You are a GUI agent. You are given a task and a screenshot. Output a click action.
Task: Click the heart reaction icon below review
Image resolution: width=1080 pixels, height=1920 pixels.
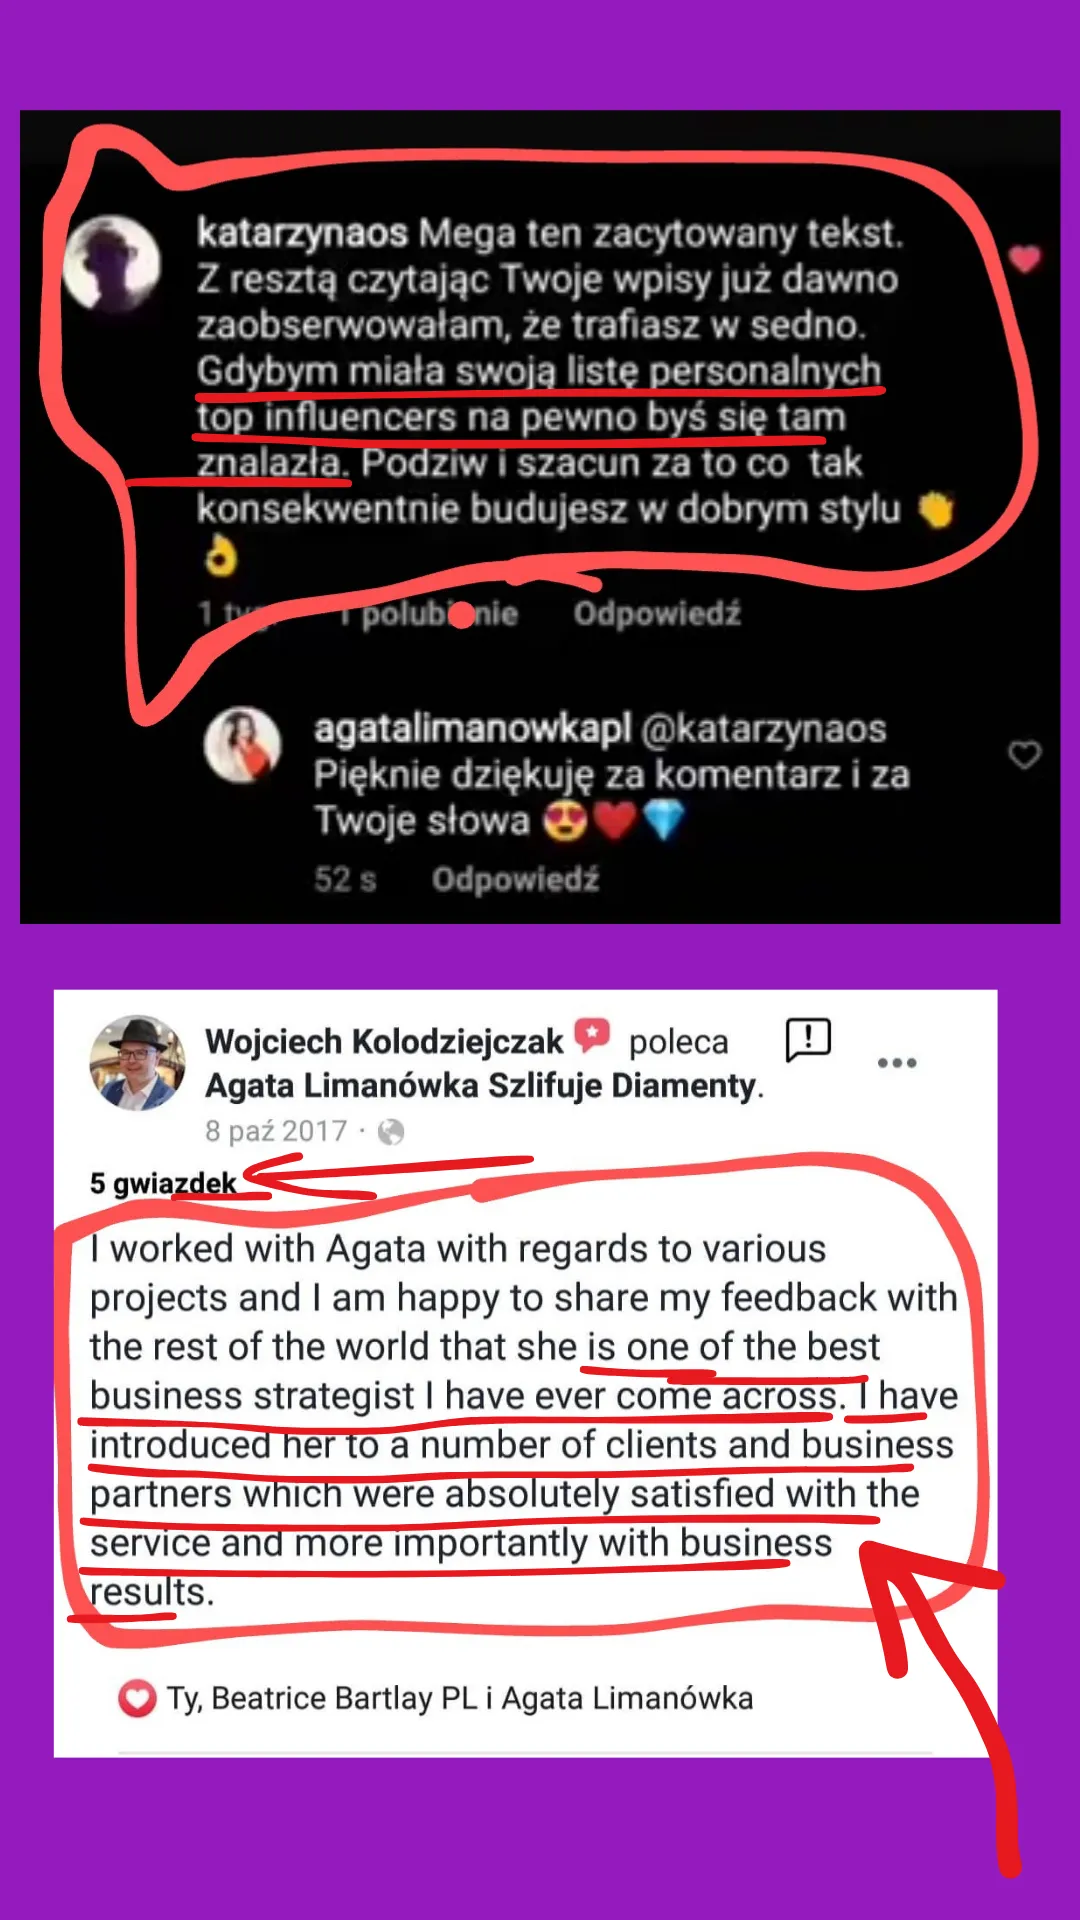(137, 1698)
